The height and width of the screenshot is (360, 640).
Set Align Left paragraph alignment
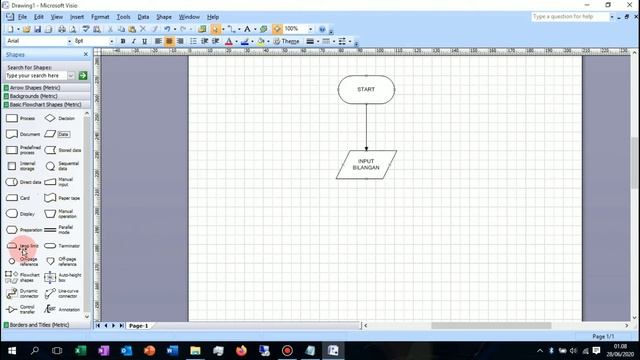pyautogui.click(x=158, y=41)
